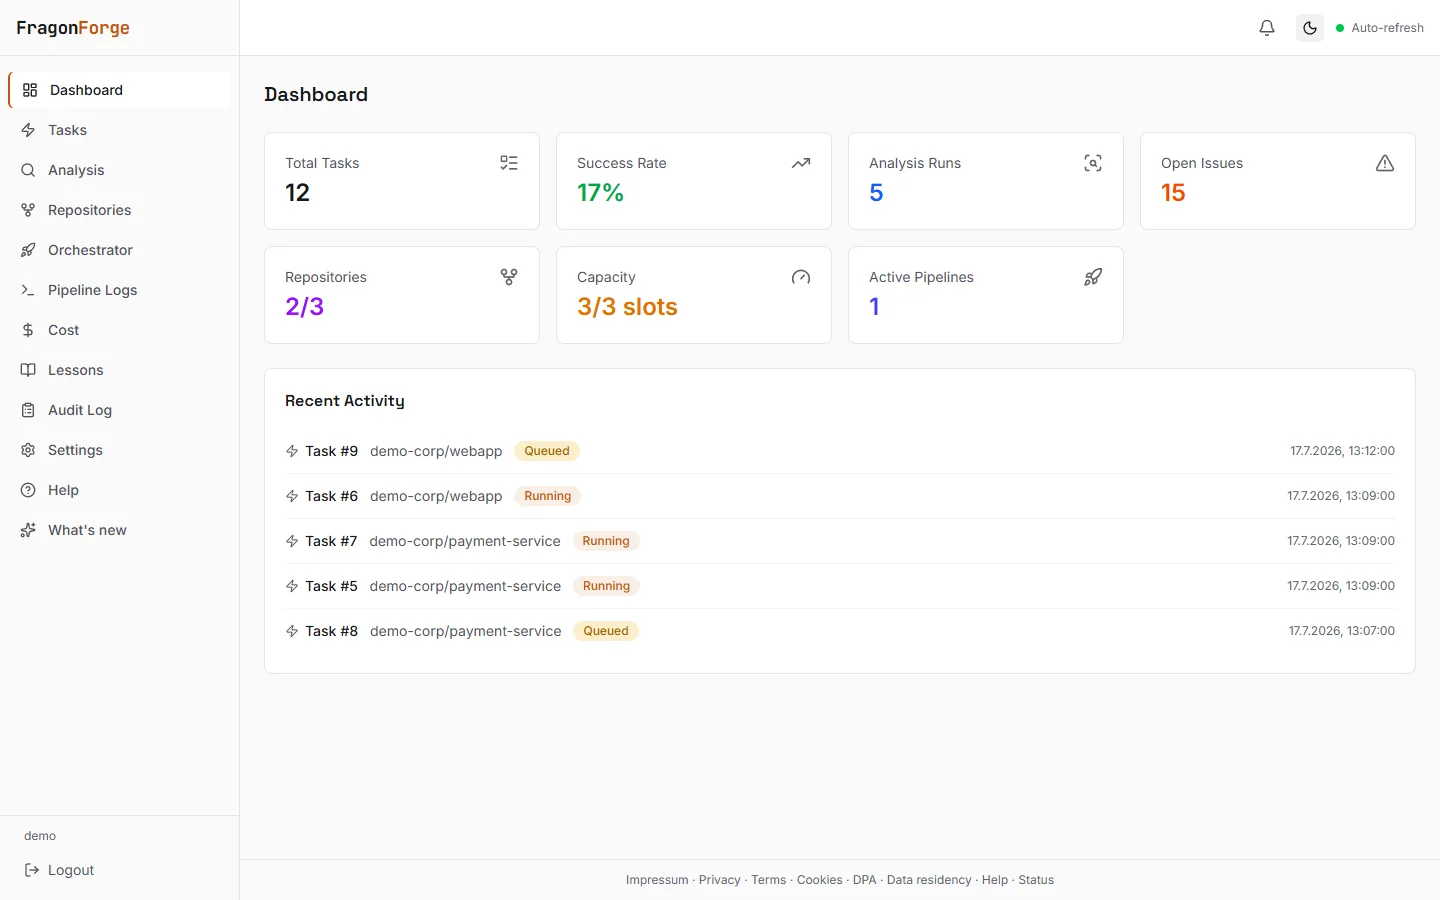Click the Queued badge on Task #8
This screenshot has height=900, width=1440.
click(x=606, y=631)
